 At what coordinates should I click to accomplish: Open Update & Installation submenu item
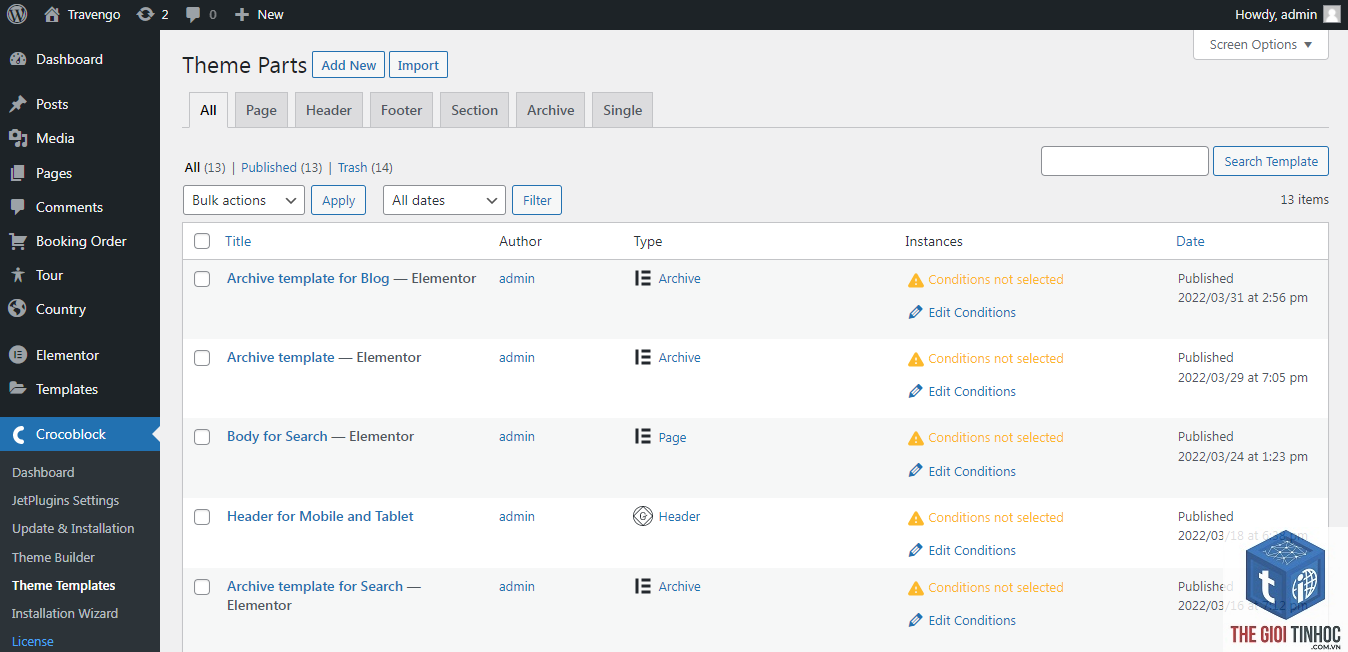coord(73,528)
